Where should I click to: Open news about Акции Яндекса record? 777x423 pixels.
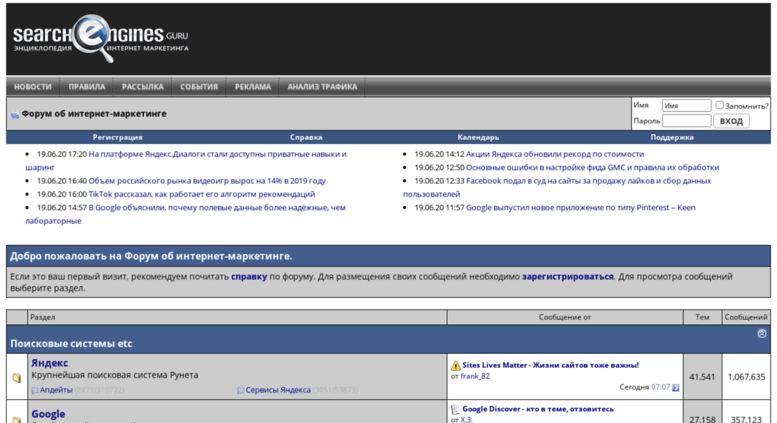555,154
